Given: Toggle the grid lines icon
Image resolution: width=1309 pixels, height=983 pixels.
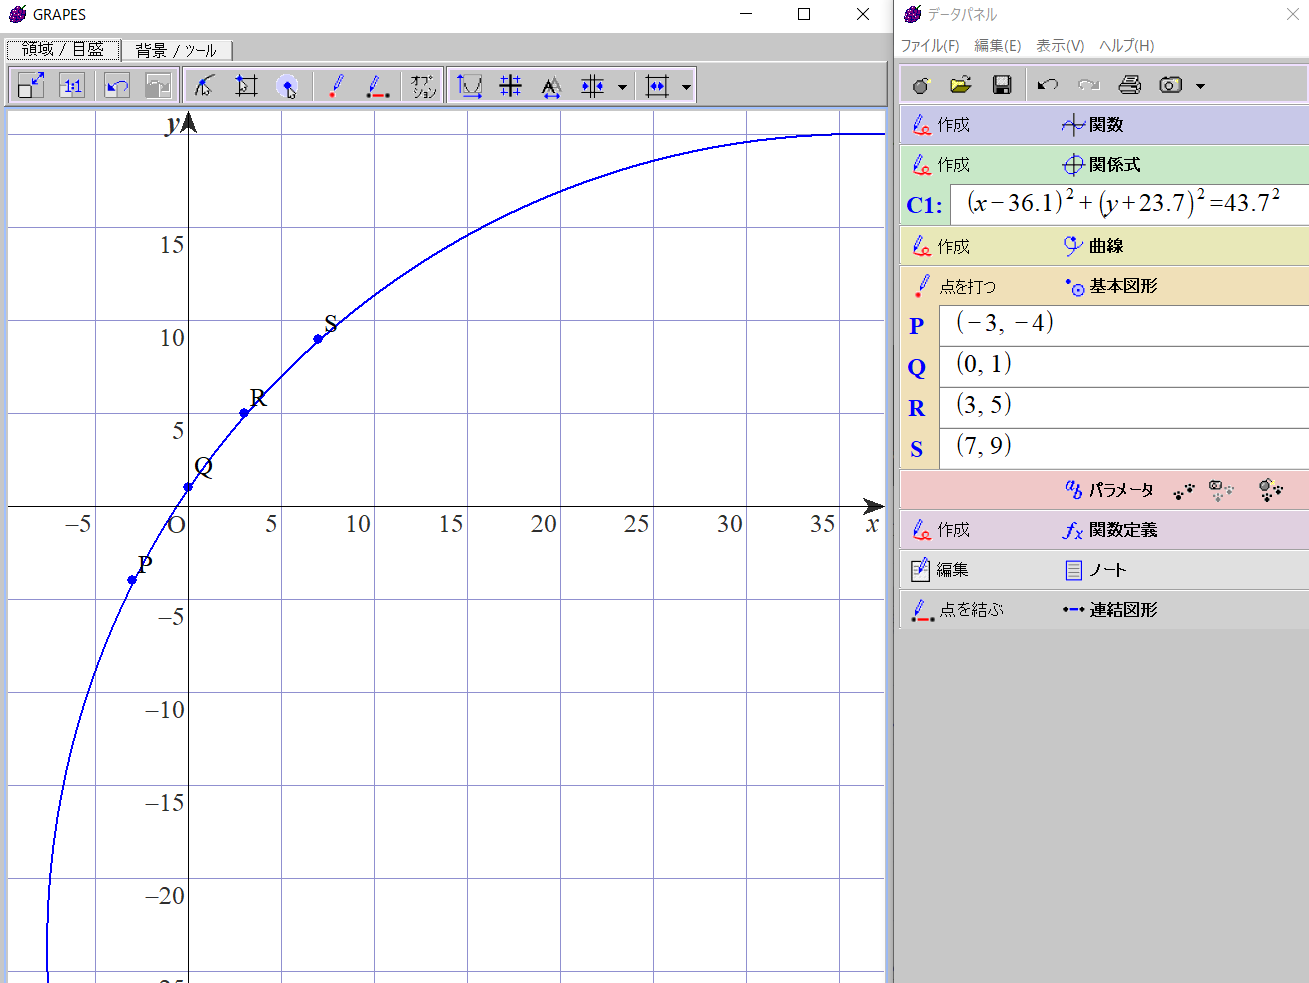Looking at the screenshot, I should [510, 86].
